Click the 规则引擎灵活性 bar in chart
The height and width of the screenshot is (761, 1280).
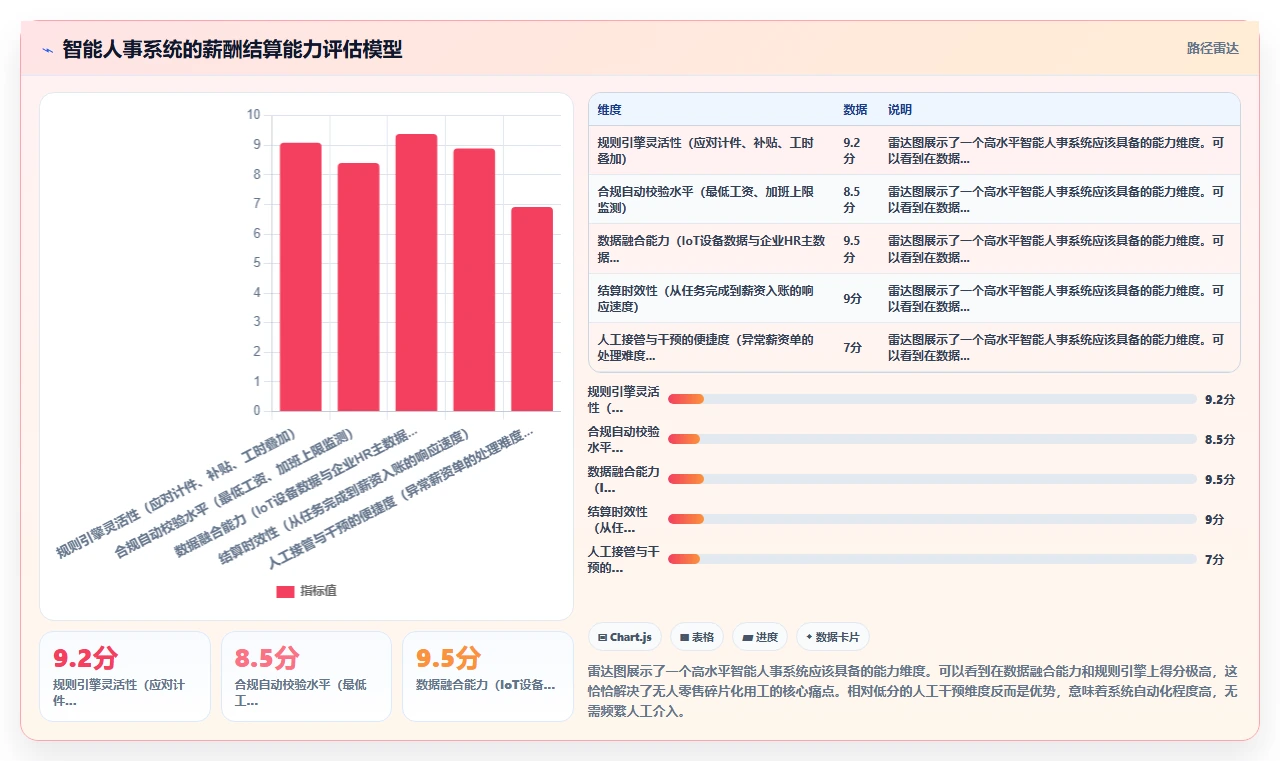tap(300, 277)
